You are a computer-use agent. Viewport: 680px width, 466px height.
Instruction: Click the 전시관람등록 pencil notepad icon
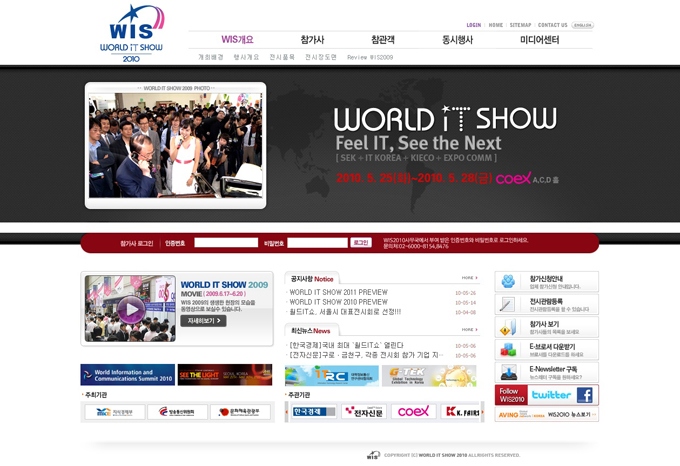coord(507,304)
